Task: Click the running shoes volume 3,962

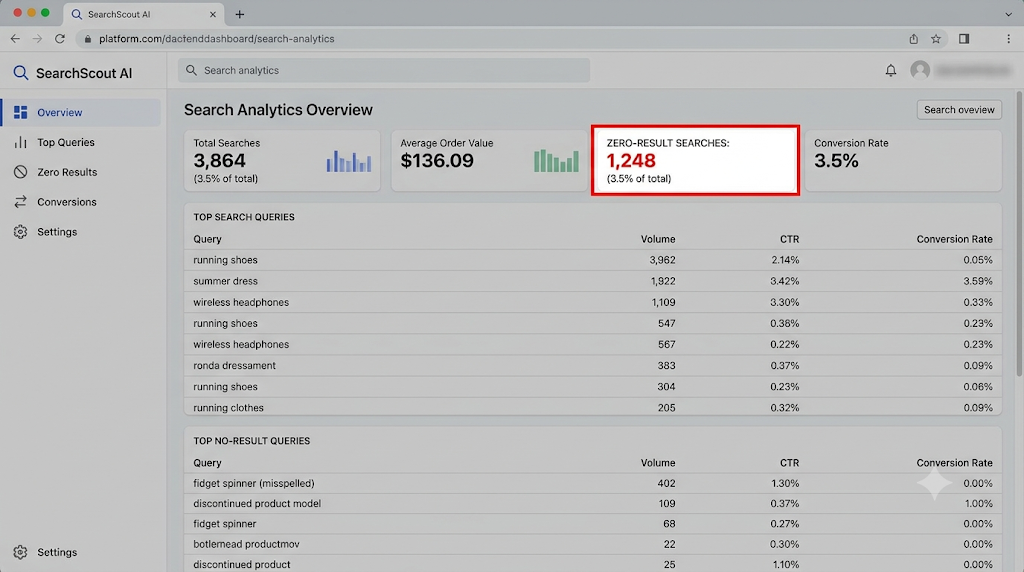Action: pos(662,260)
